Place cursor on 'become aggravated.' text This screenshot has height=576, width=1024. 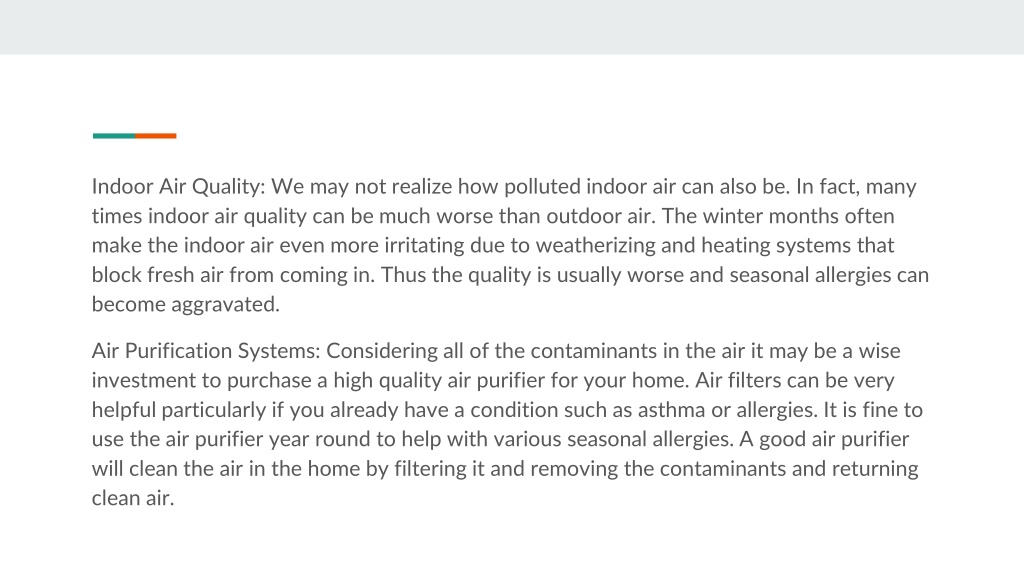tap(185, 304)
